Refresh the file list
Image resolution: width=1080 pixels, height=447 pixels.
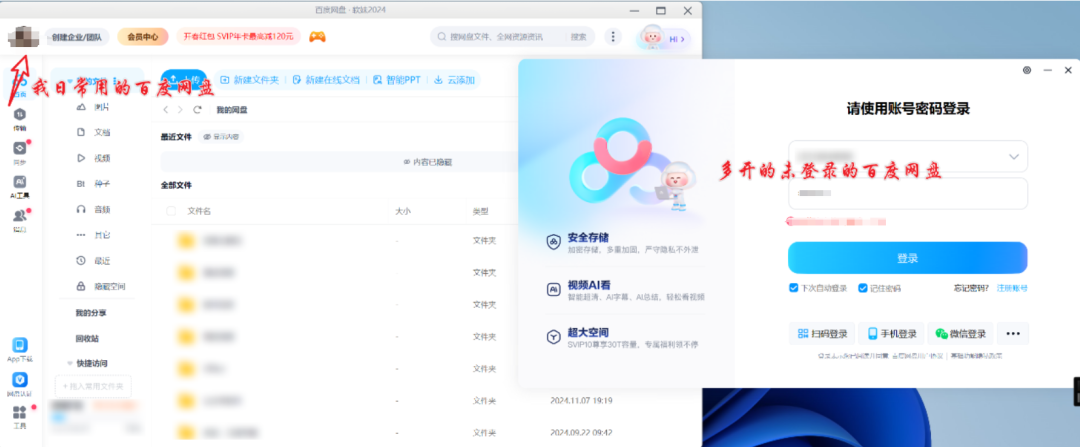[198, 110]
